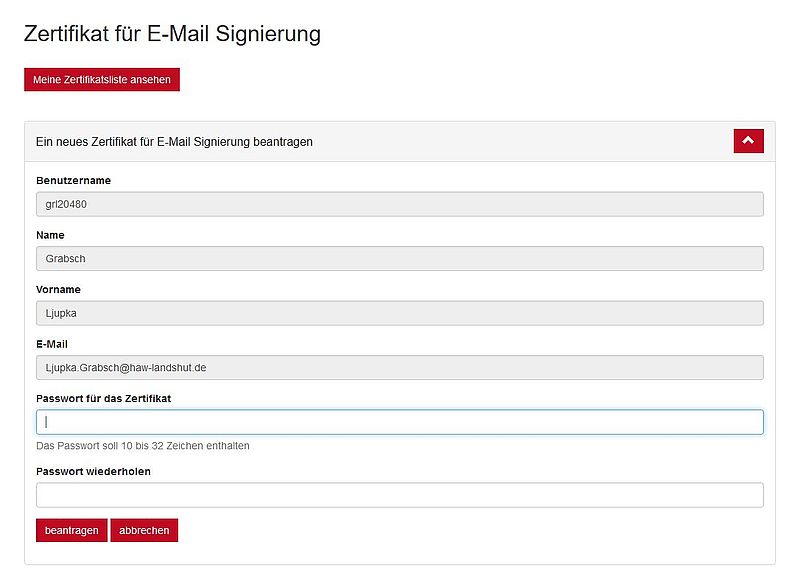Click the Passwort für das Zertifikat label

click(103, 398)
